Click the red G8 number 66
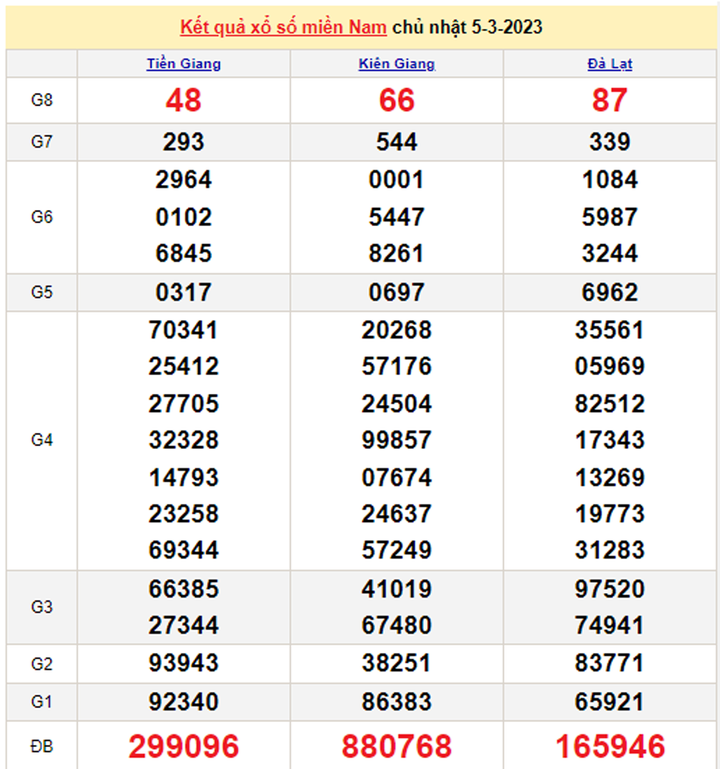 [x=397, y=100]
